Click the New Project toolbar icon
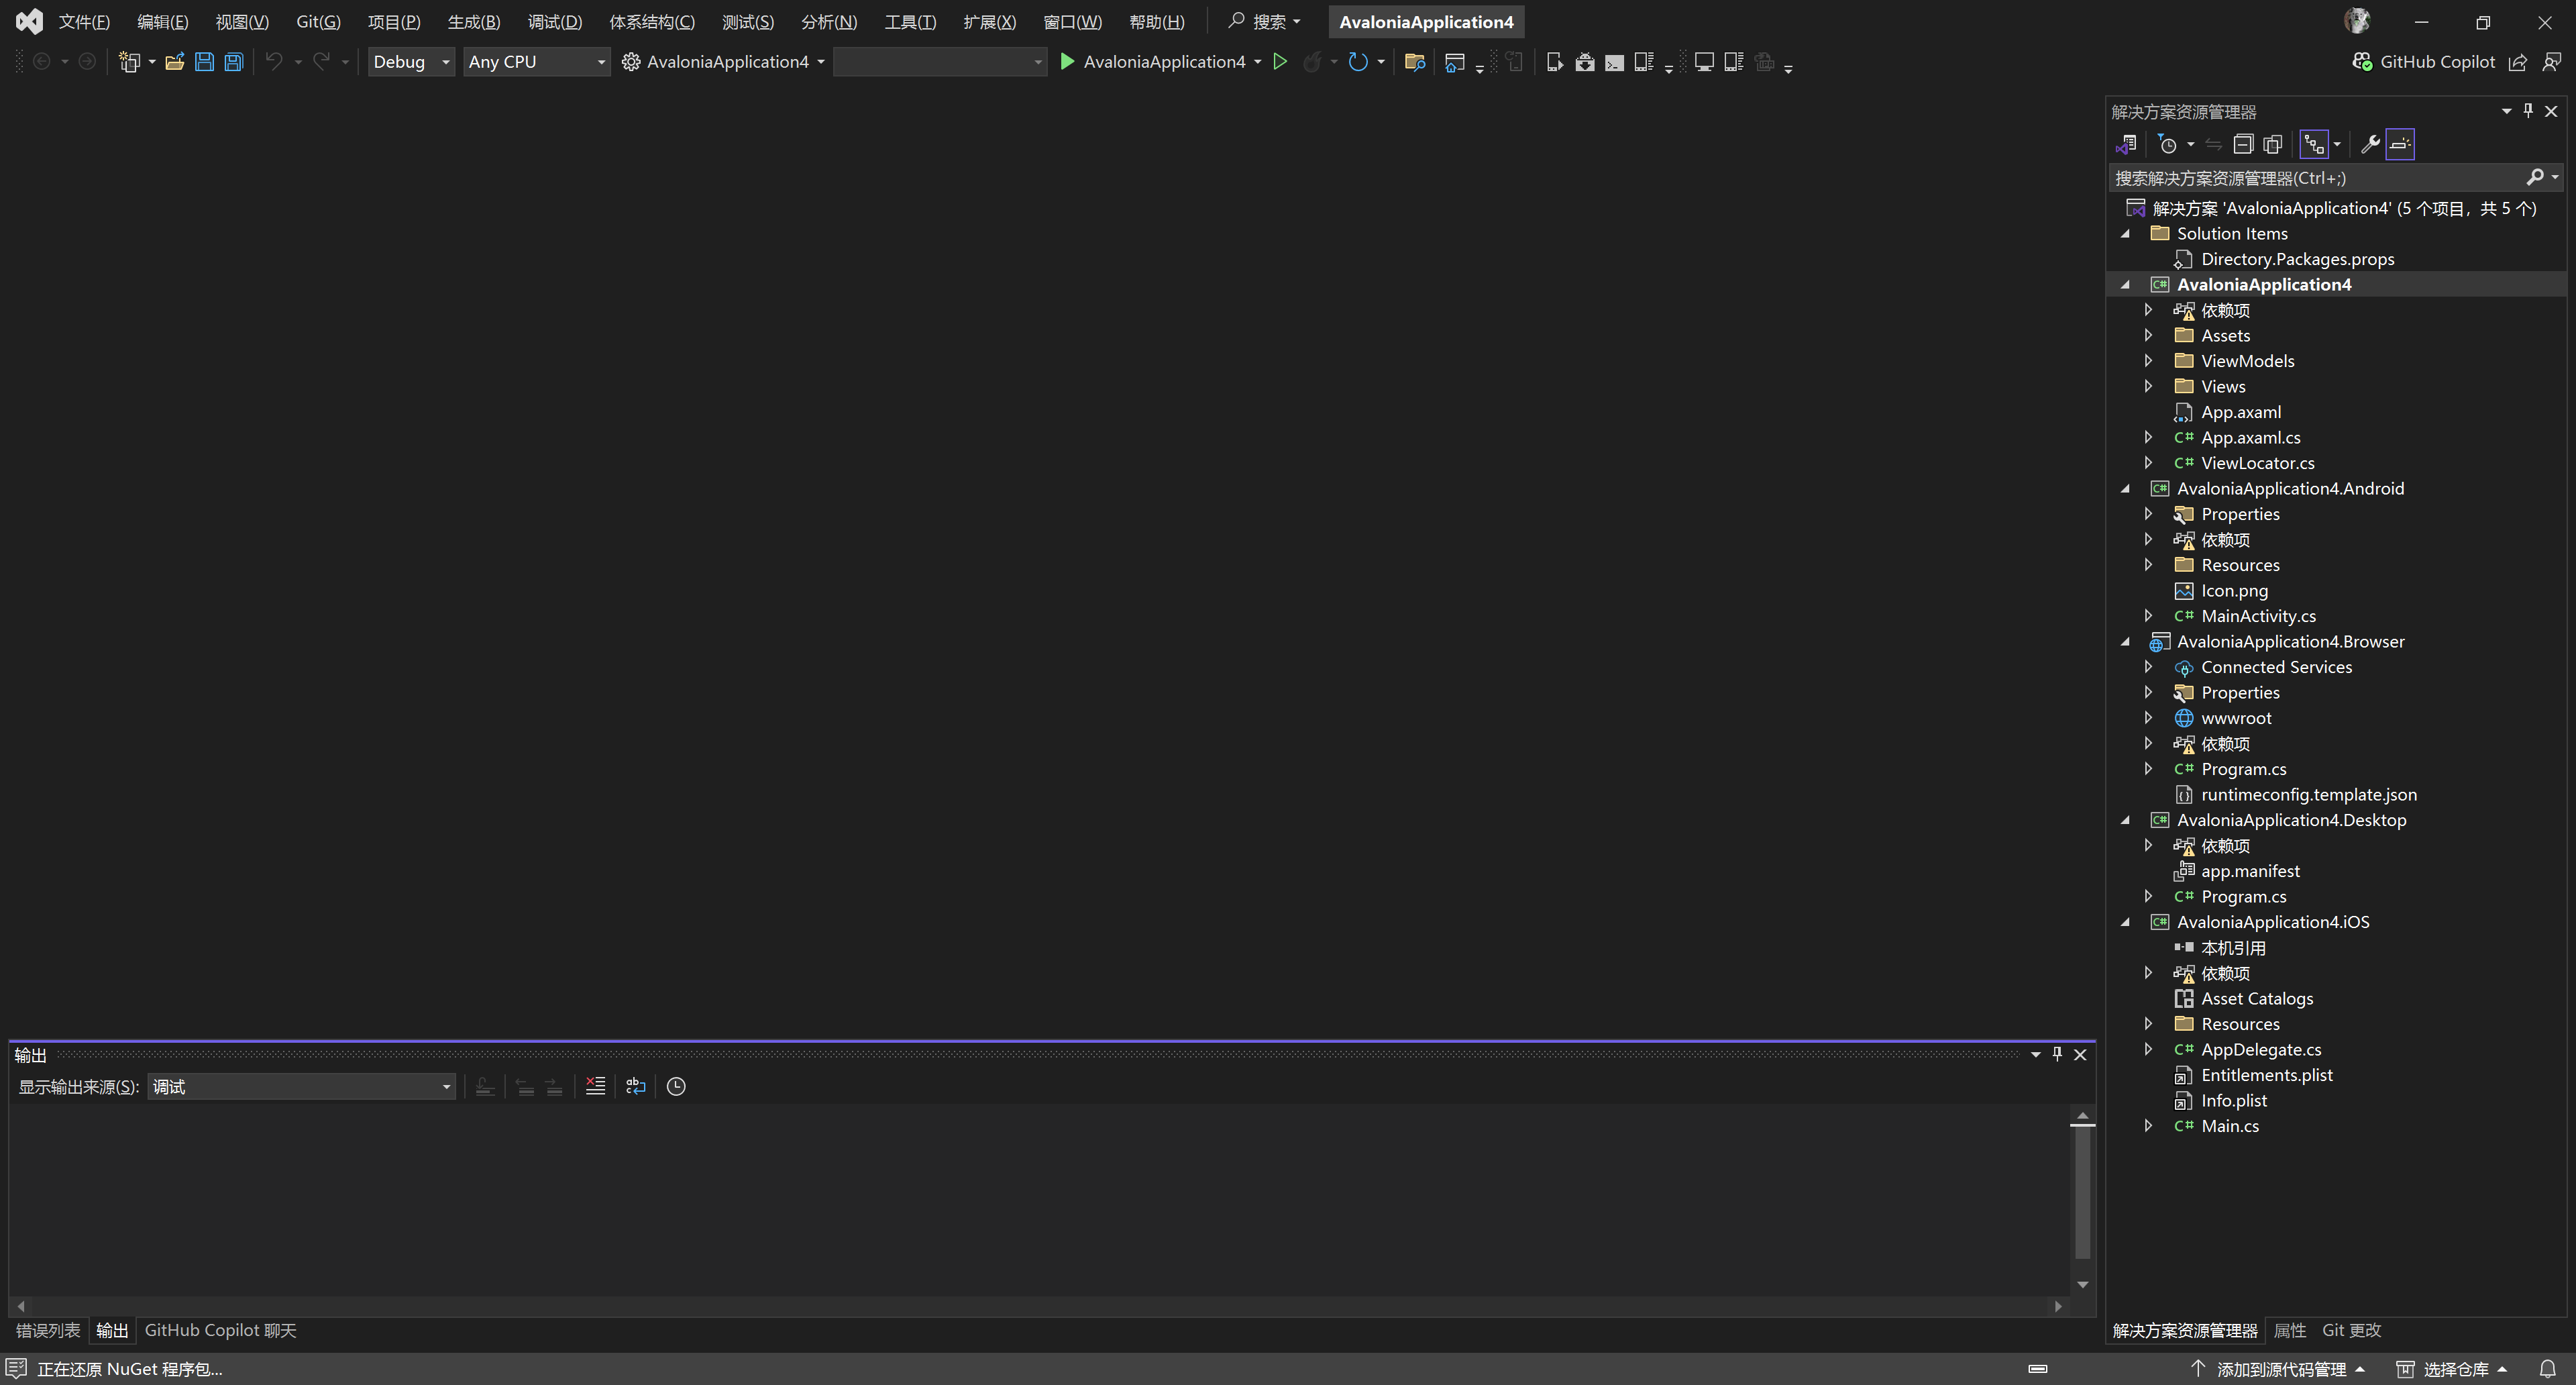 click(x=128, y=62)
